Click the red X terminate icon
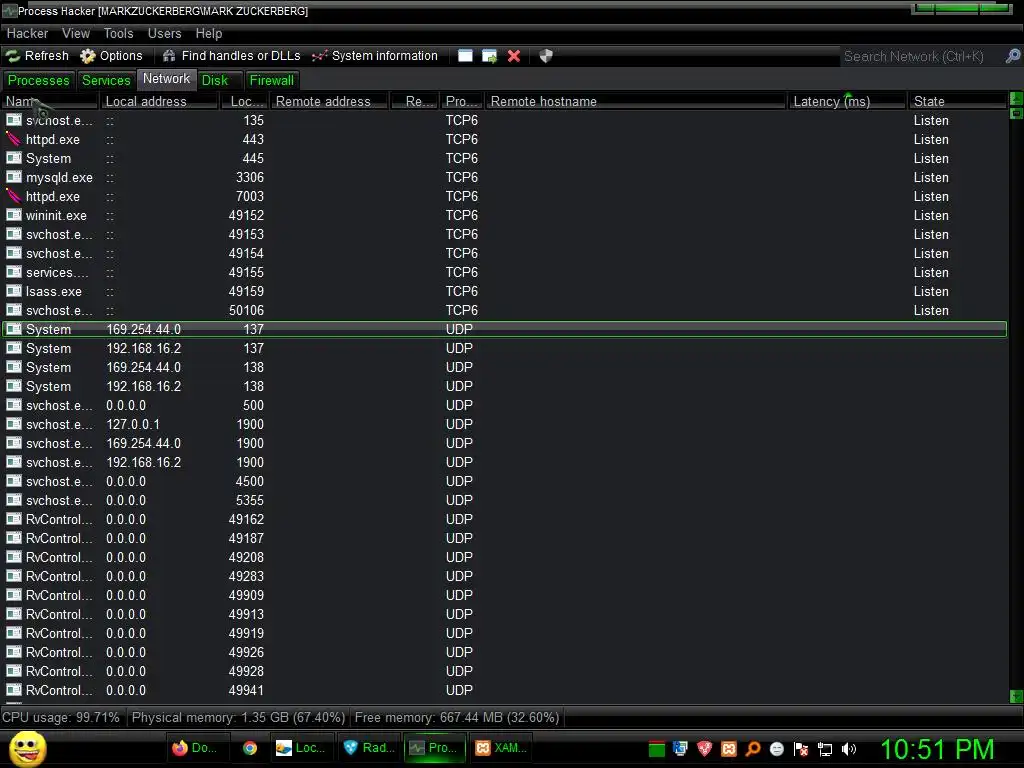The height and width of the screenshot is (768, 1024). (x=514, y=56)
